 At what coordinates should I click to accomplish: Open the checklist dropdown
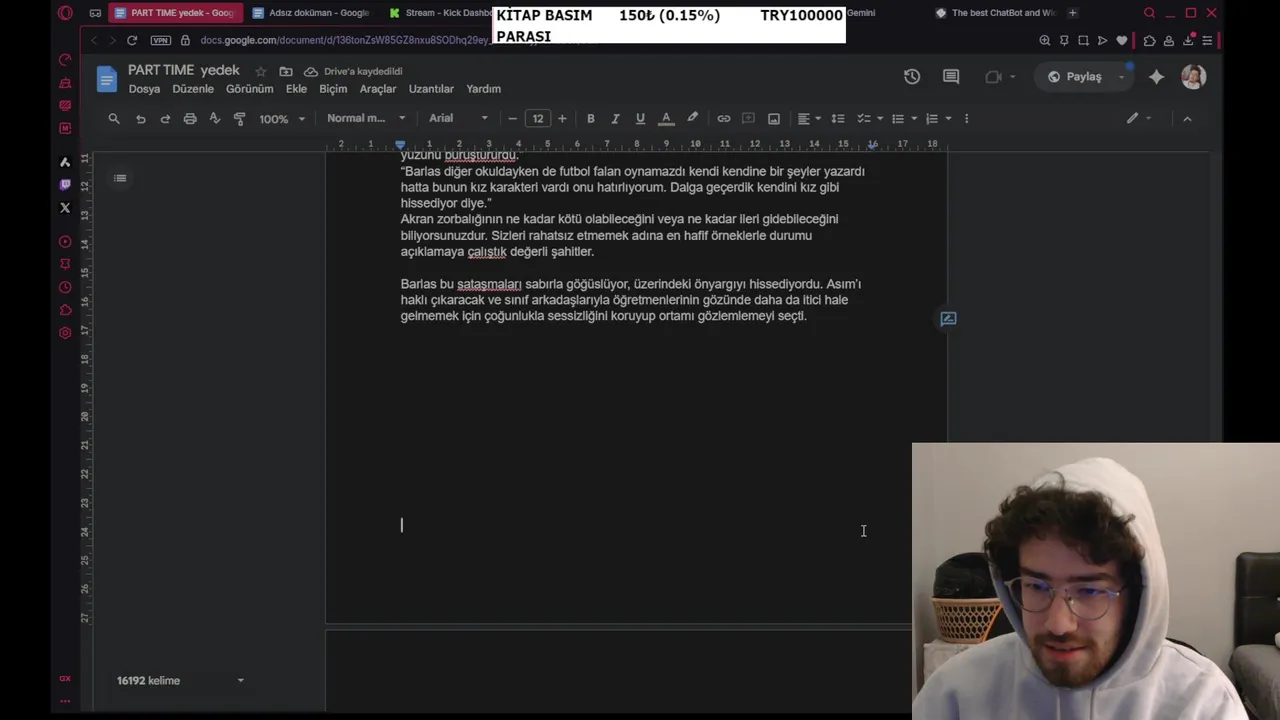tap(869, 118)
